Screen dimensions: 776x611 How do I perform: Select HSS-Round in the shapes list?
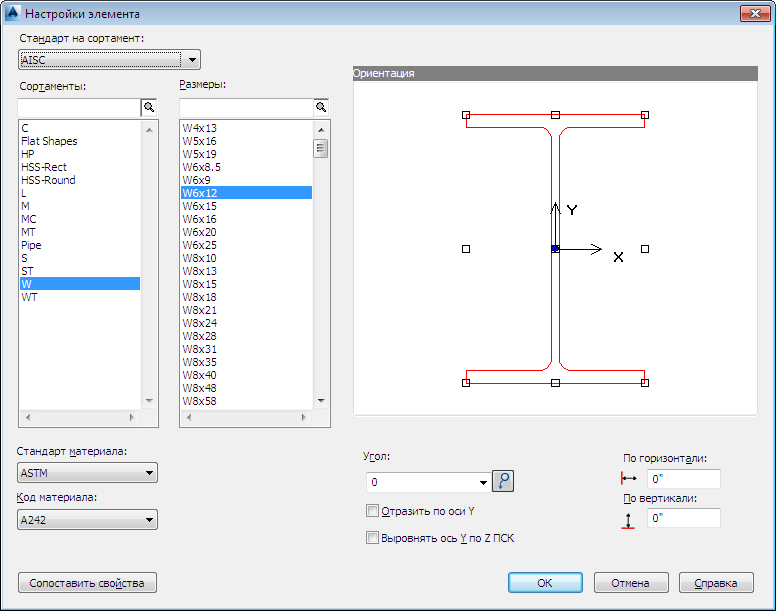click(x=80, y=180)
